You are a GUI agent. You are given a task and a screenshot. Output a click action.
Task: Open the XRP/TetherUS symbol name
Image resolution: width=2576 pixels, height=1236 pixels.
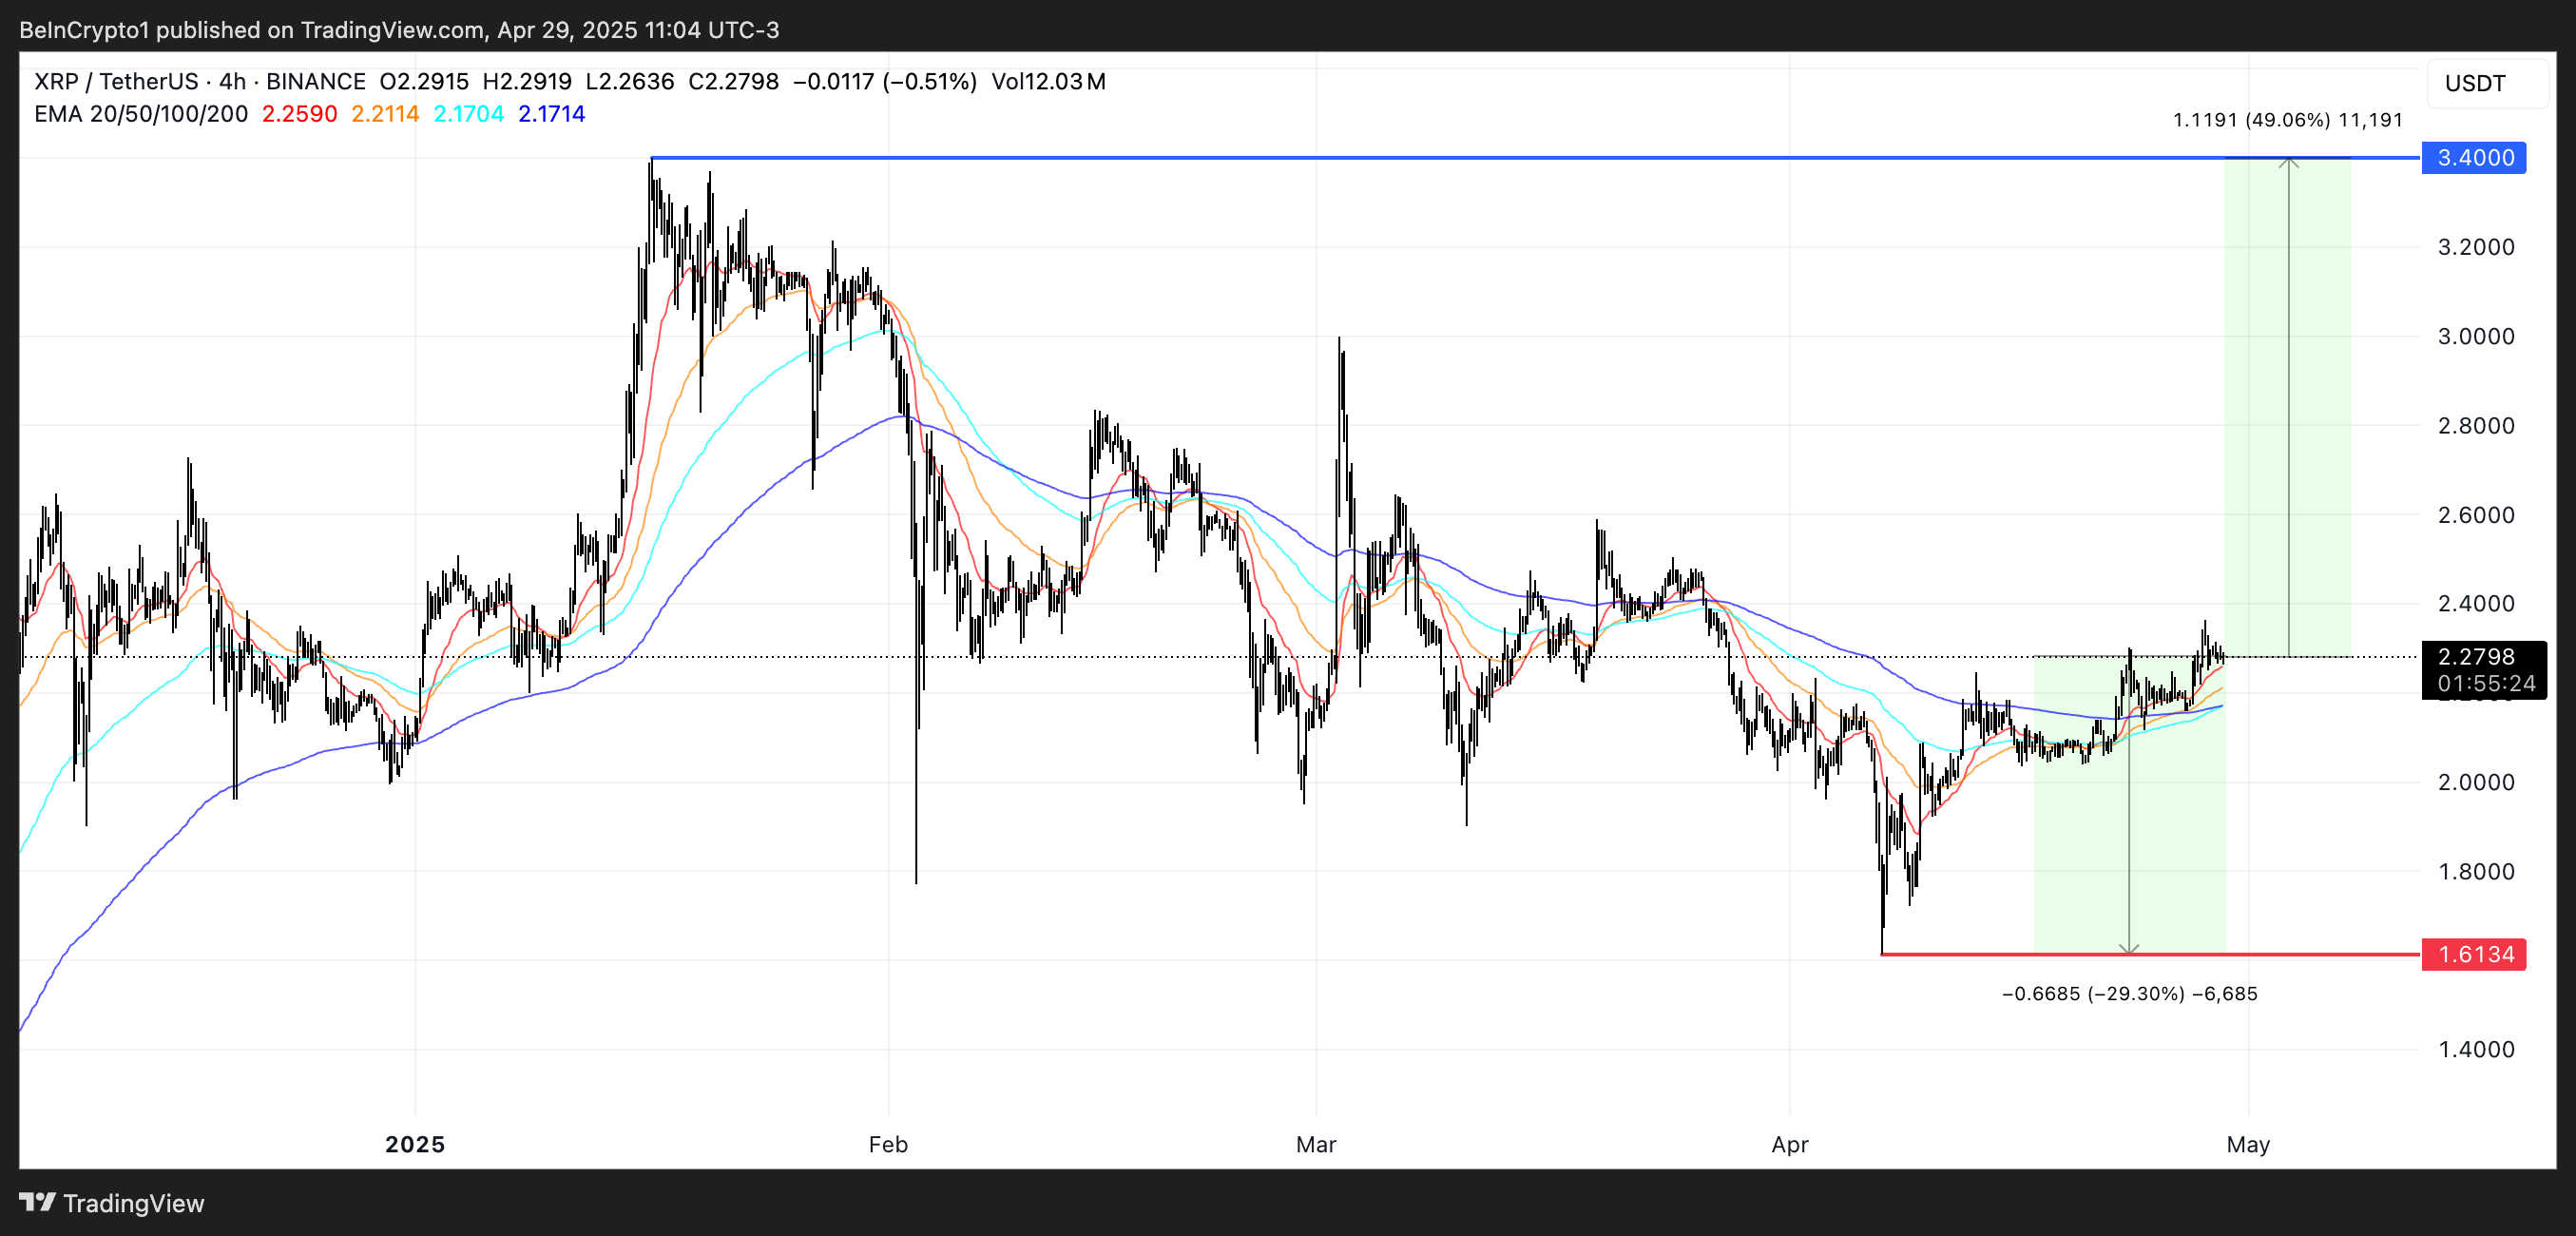[x=115, y=81]
